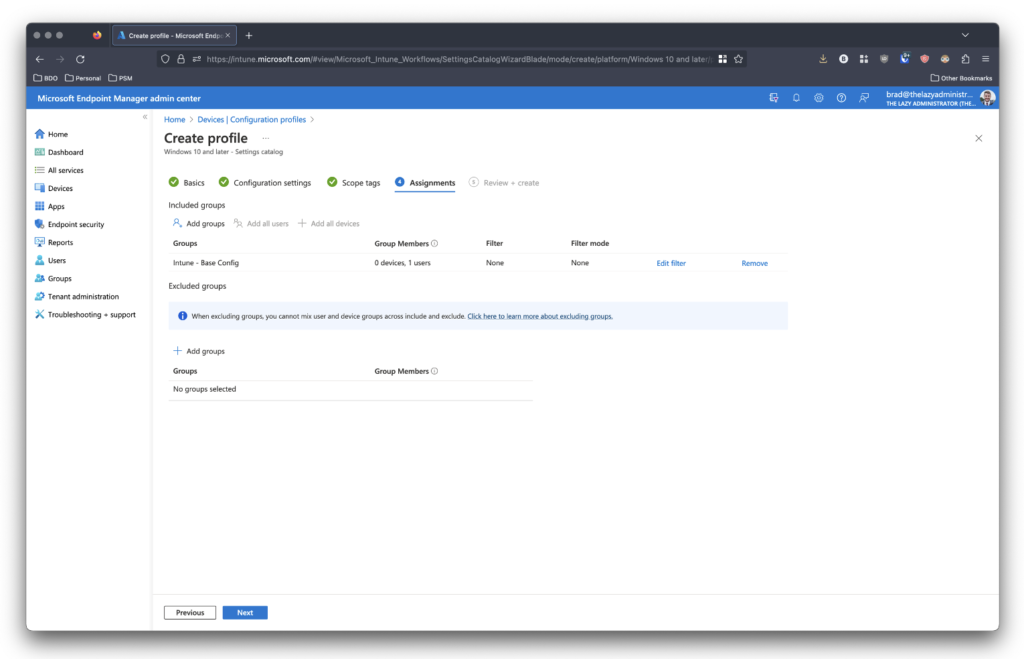Switch to the Basics step
The height and width of the screenshot is (659, 1024).
[x=186, y=183]
